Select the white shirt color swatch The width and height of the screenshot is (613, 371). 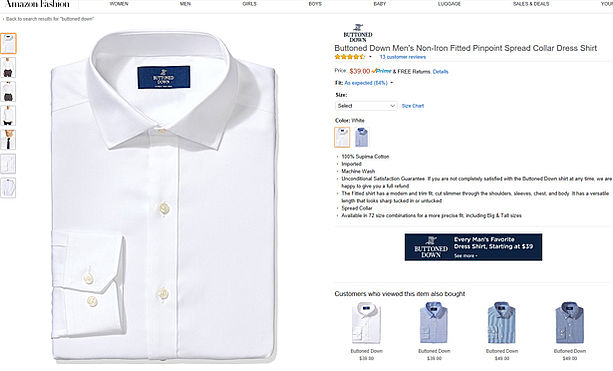[342, 137]
